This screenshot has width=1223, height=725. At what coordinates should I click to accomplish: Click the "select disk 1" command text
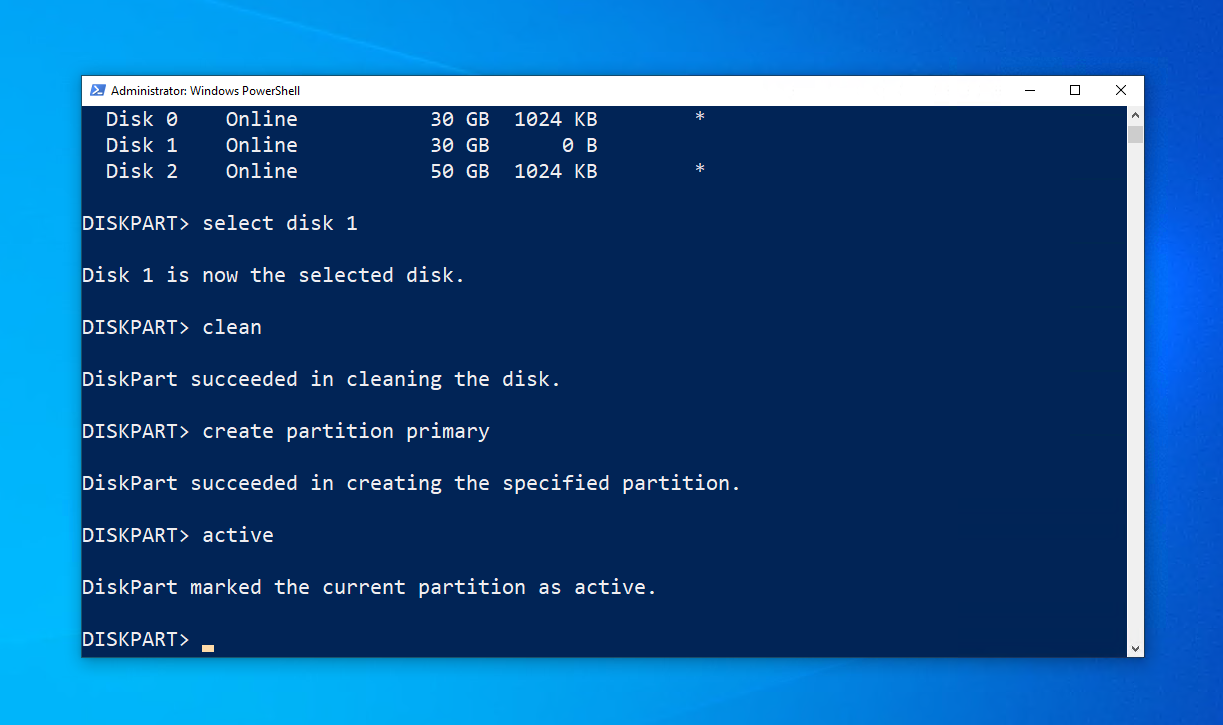[279, 223]
